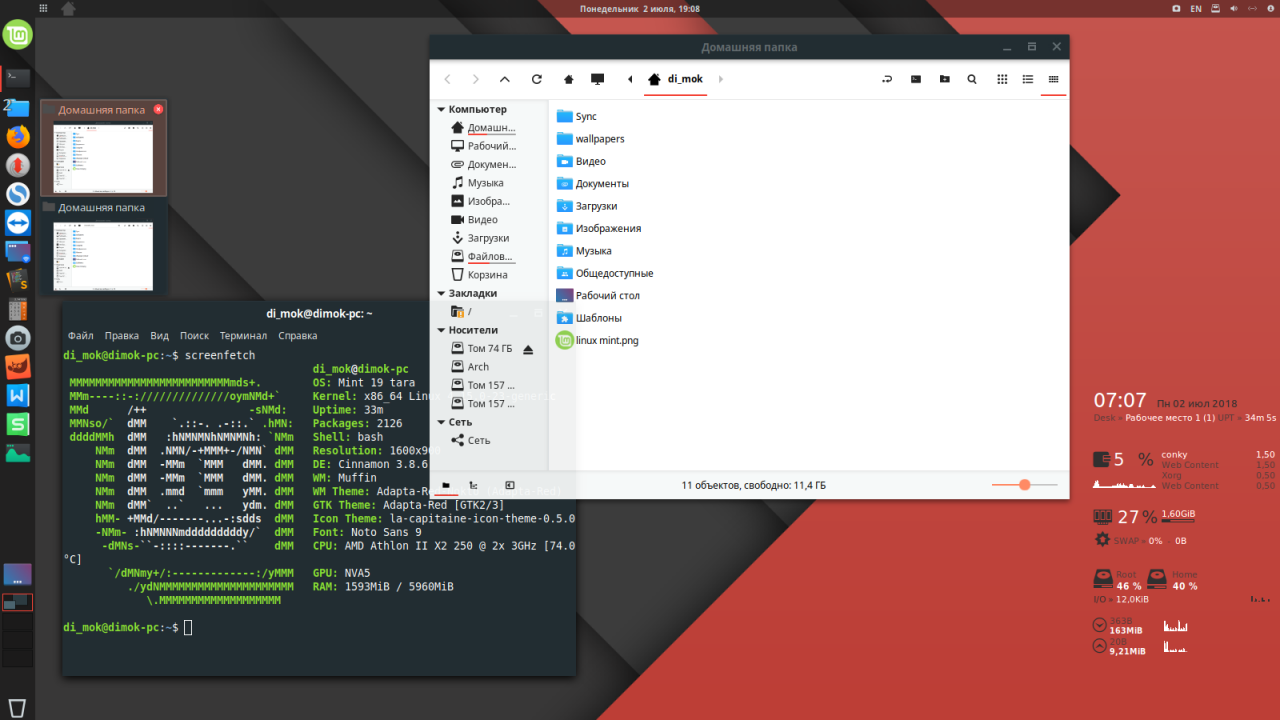
Task: Open terminal Терминал menu
Action: (x=244, y=336)
